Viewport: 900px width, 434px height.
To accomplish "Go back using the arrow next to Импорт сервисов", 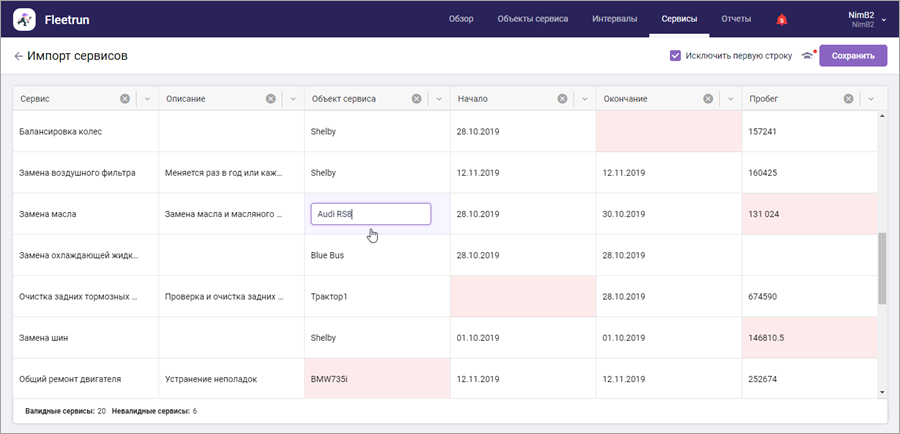I will pyautogui.click(x=18, y=56).
